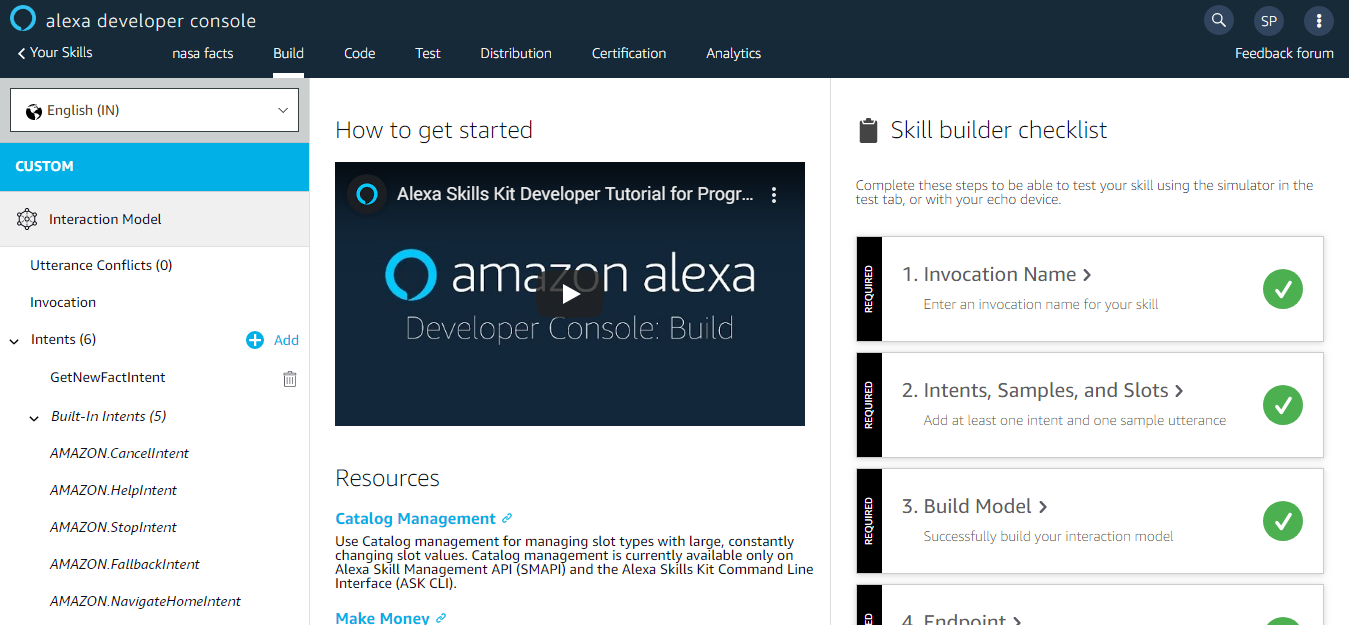1349x625 pixels.
Task: Select GetNewFactIntent intent
Action: pyautogui.click(x=108, y=377)
